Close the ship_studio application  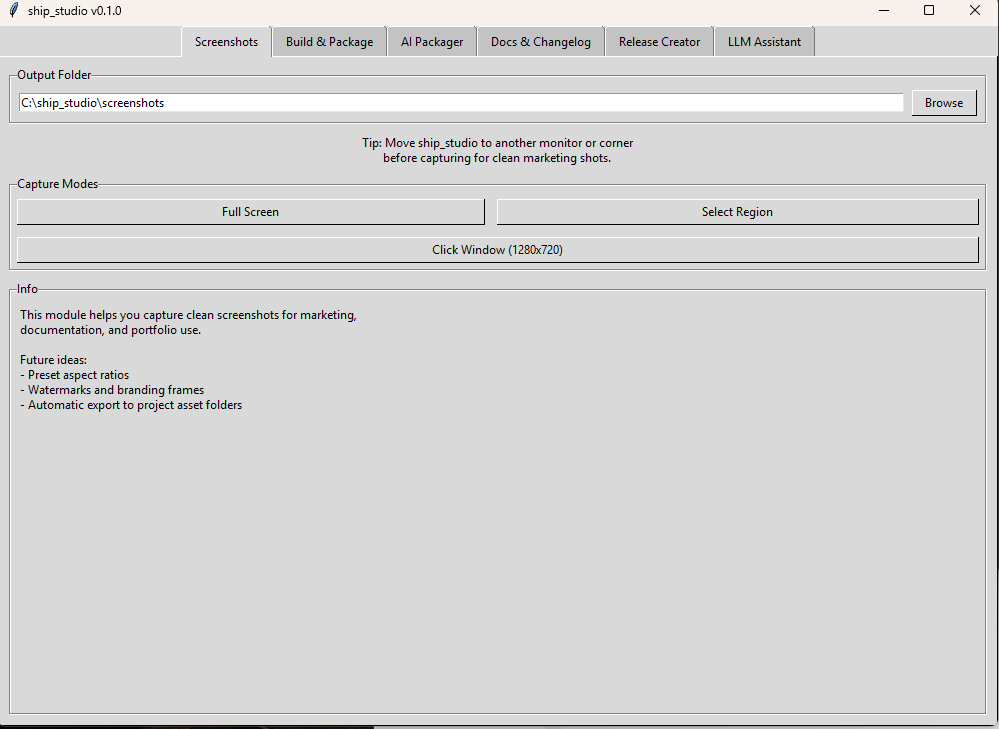(974, 10)
